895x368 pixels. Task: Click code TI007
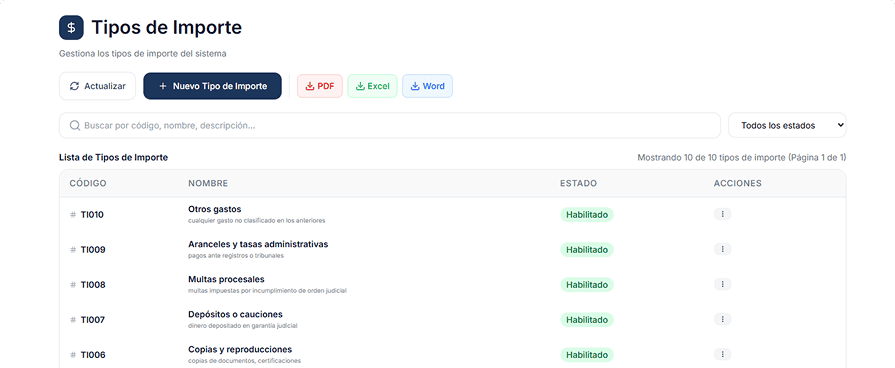(92, 320)
